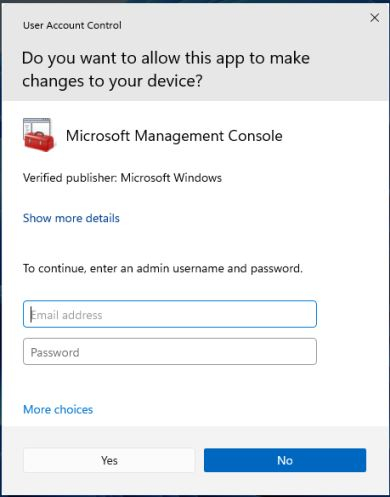Expand Show more details

pyautogui.click(x=71, y=218)
